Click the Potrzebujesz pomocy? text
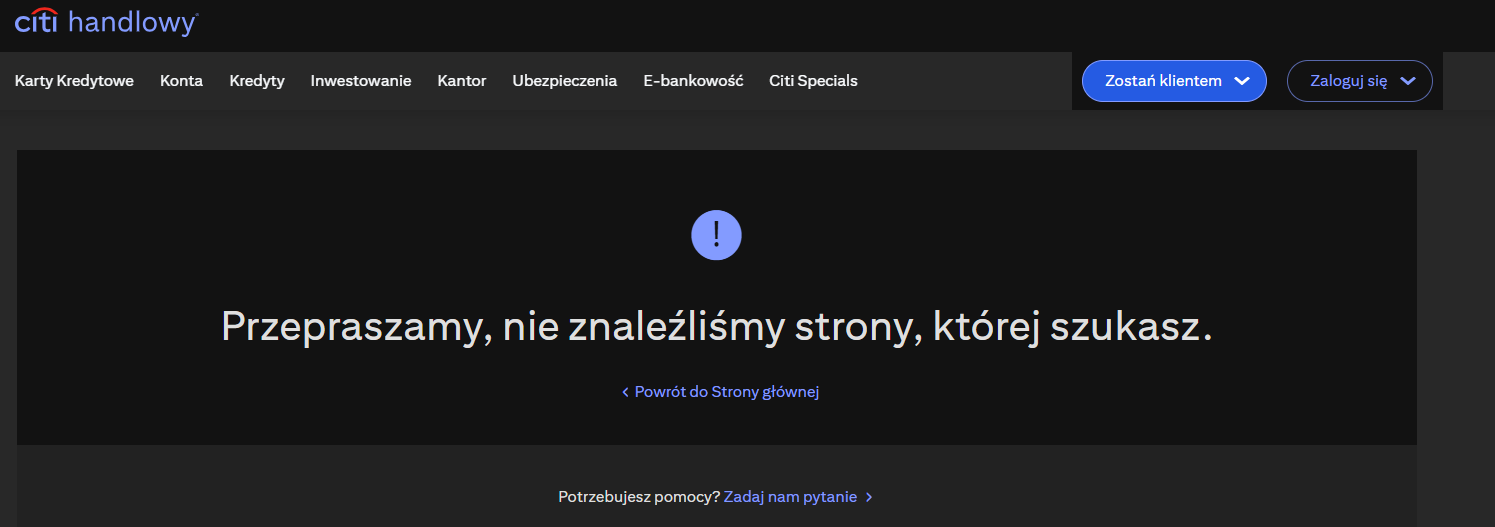The height and width of the screenshot is (527, 1495). 638,496
